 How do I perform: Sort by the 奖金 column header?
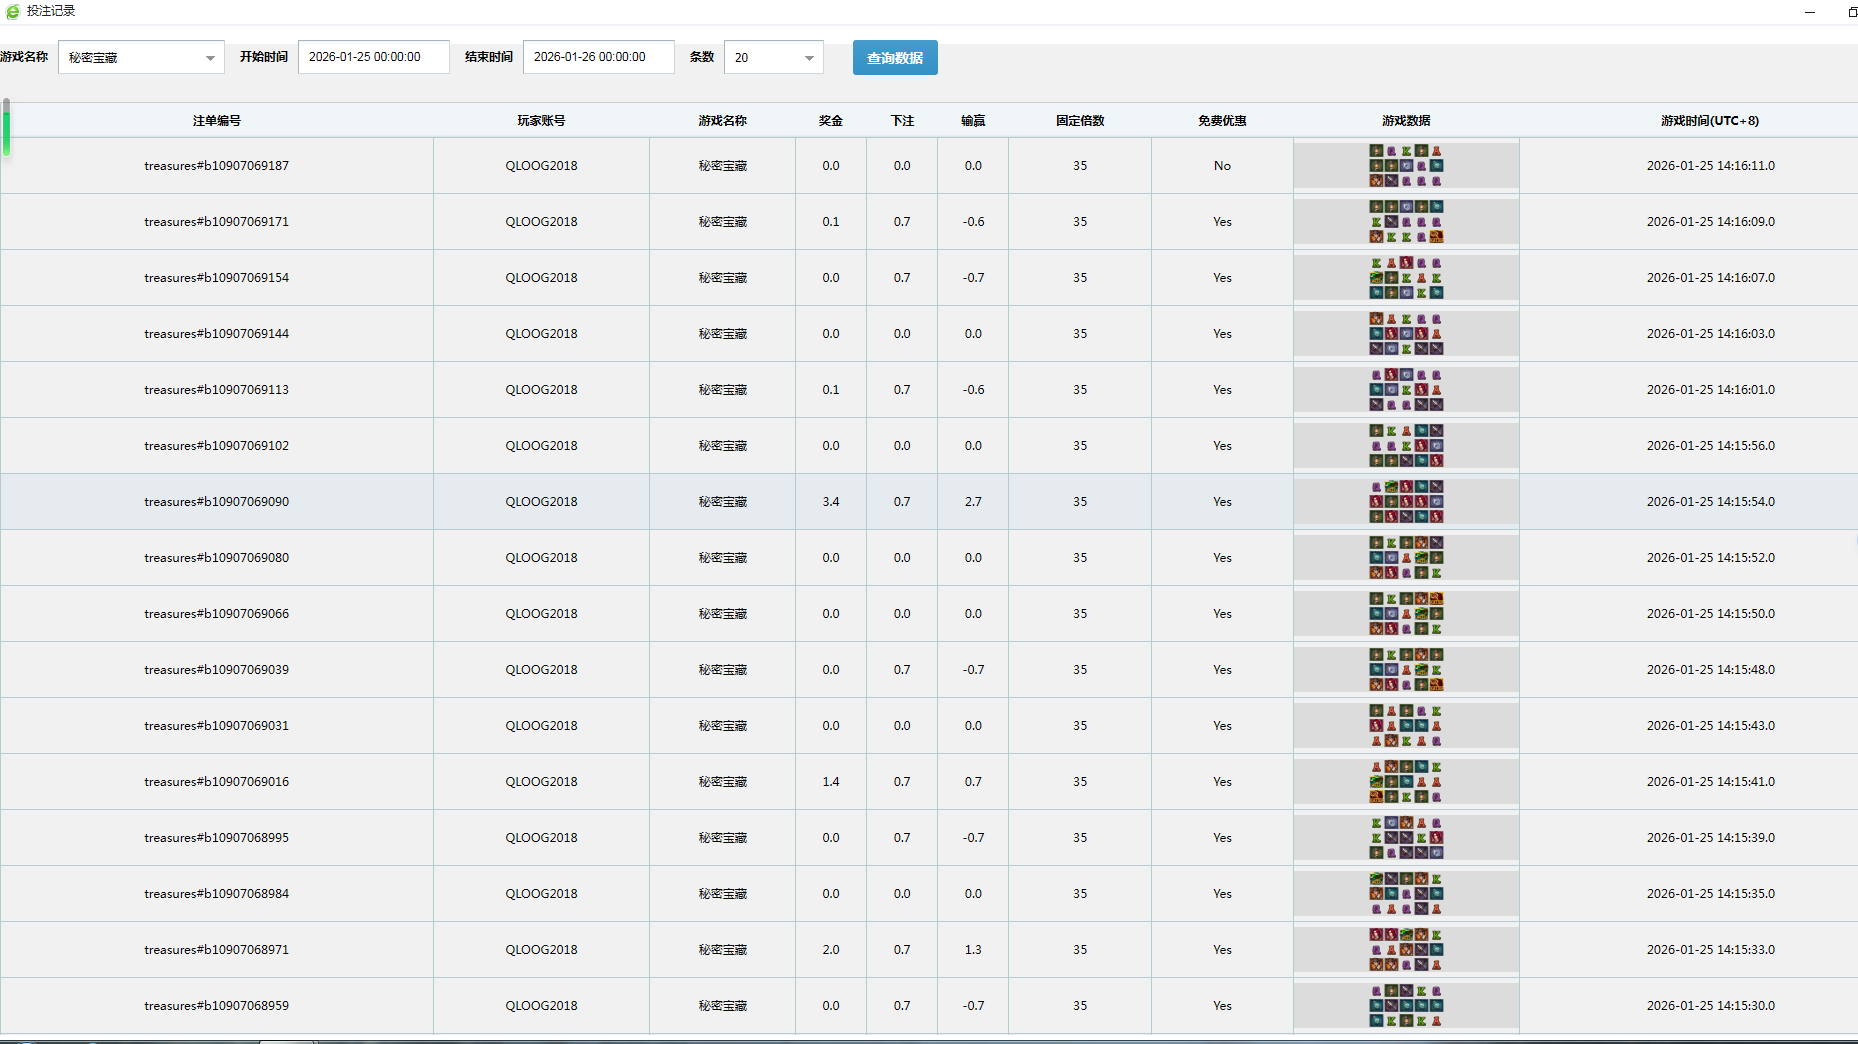[x=830, y=121]
